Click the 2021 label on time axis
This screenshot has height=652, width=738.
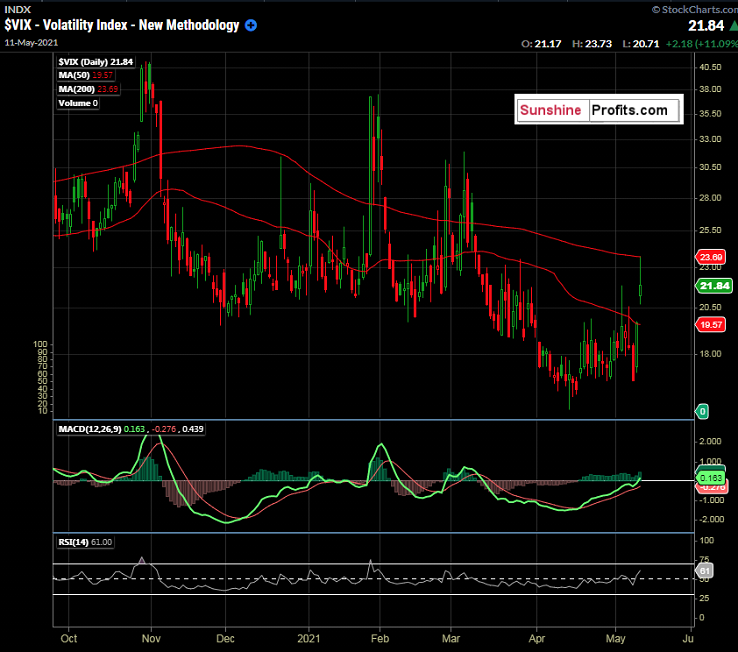pos(309,639)
